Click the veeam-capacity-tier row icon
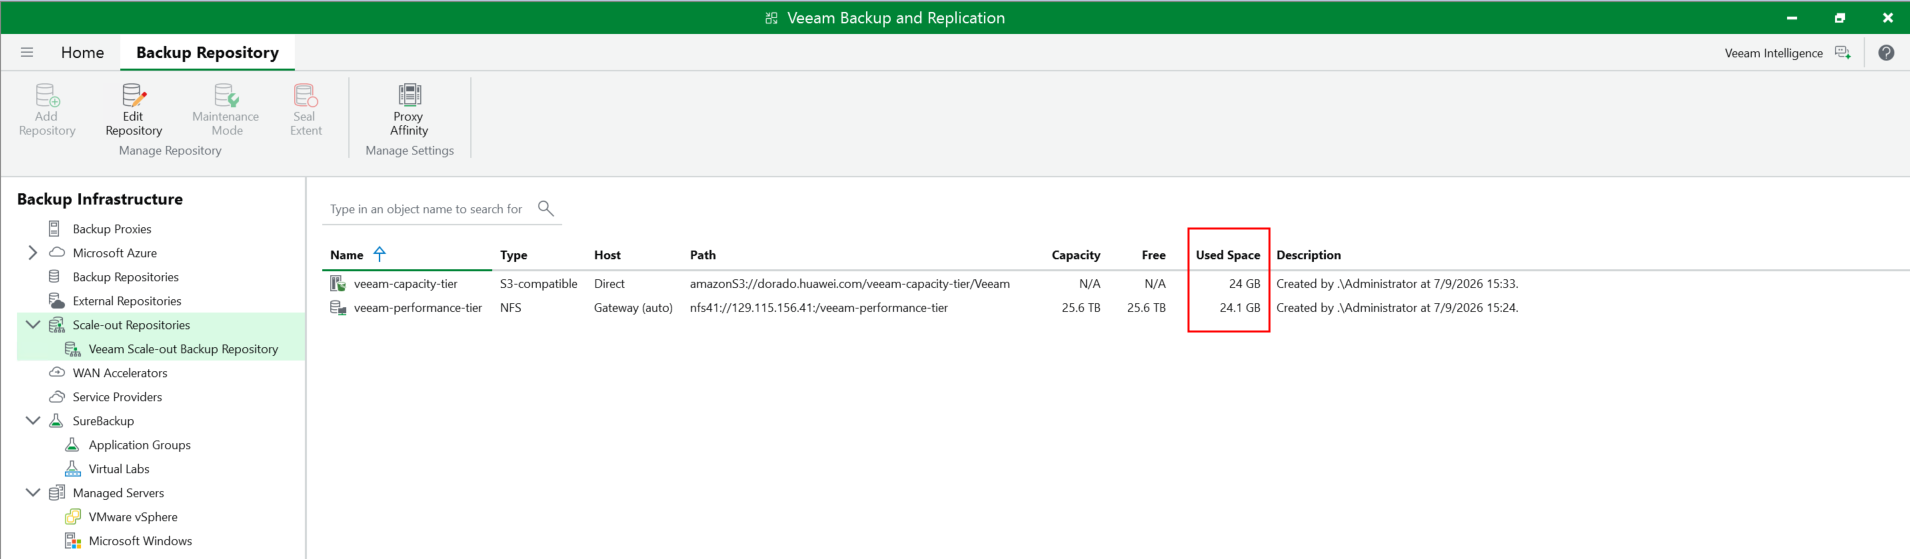Viewport: 1910px width, 559px height. coord(338,284)
